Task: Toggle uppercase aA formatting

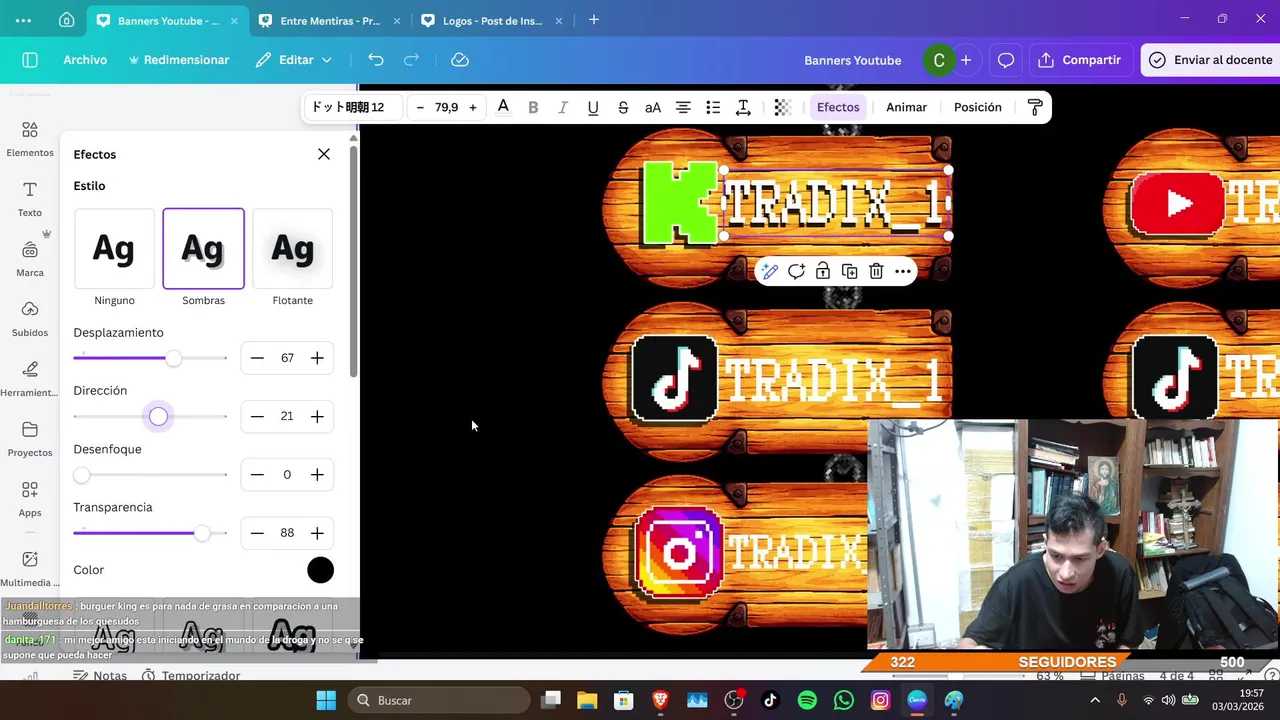Action: [x=653, y=107]
